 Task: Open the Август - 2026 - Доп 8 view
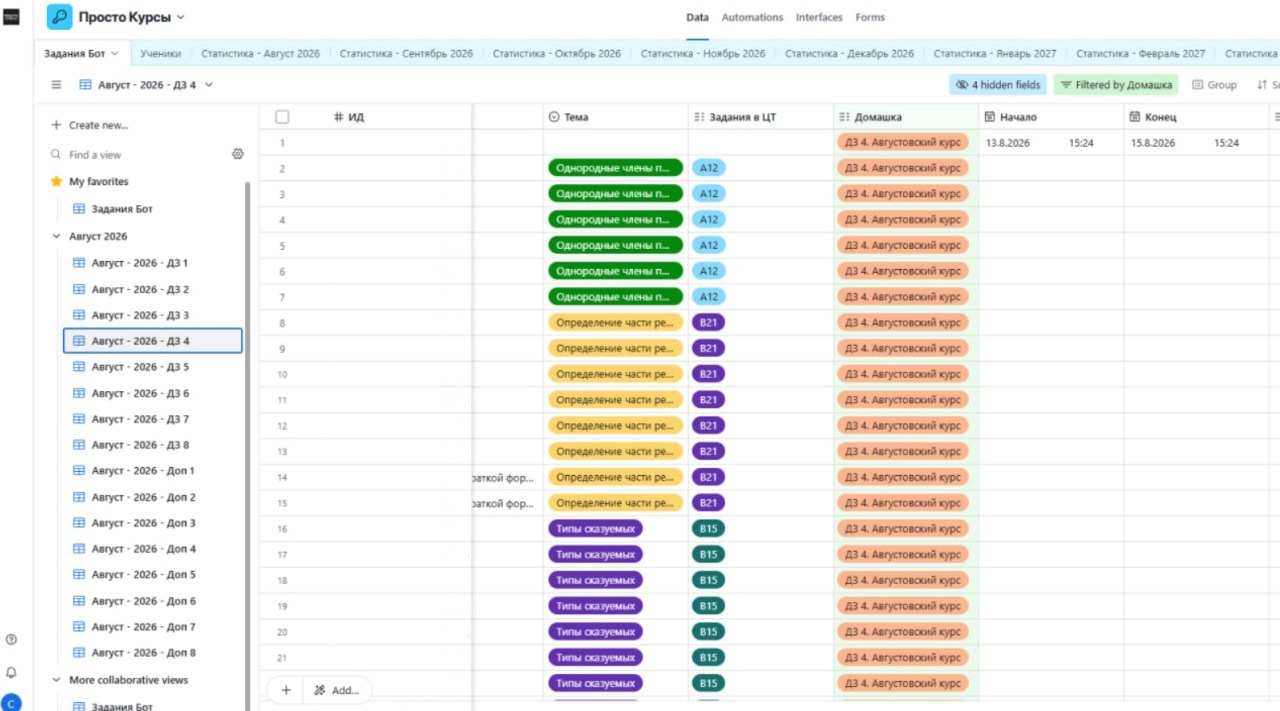(x=152, y=653)
